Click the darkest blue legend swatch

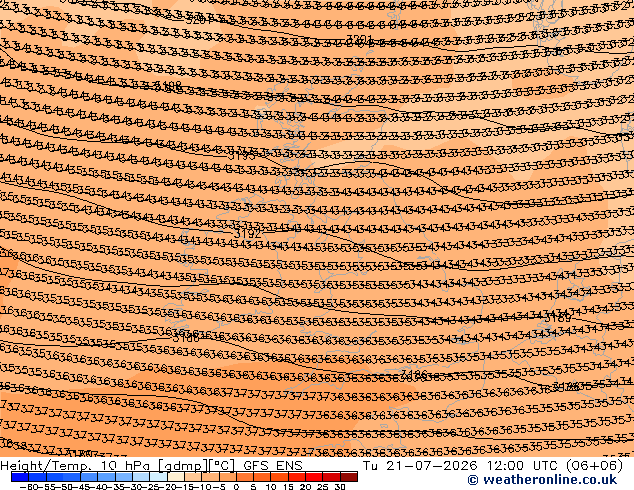pyautogui.click(x=20, y=477)
